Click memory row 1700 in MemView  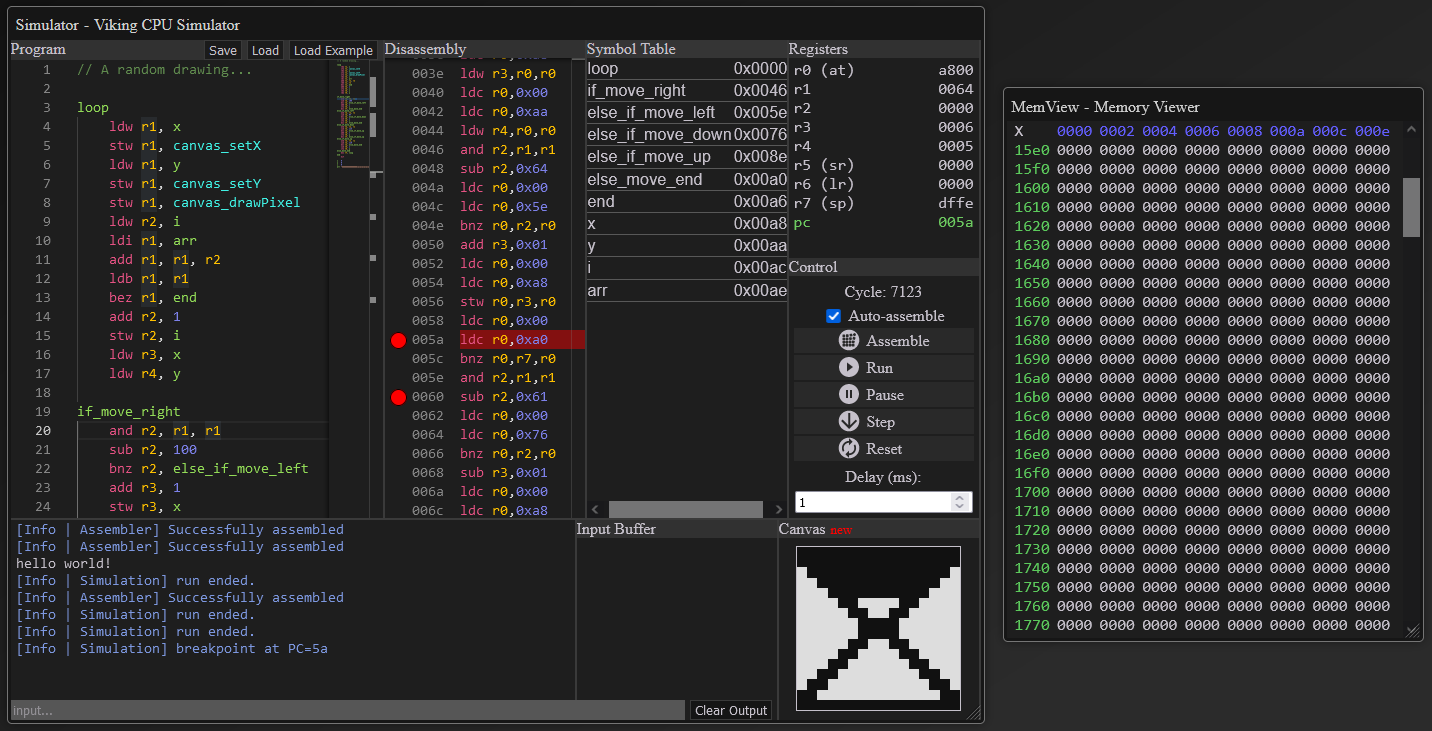(1203, 492)
